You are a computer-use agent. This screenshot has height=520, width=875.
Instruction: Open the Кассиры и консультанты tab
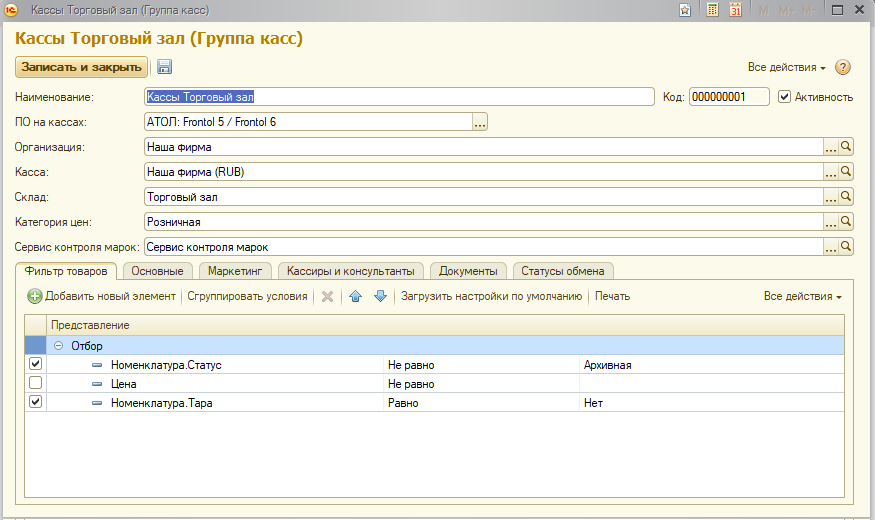coord(351,271)
